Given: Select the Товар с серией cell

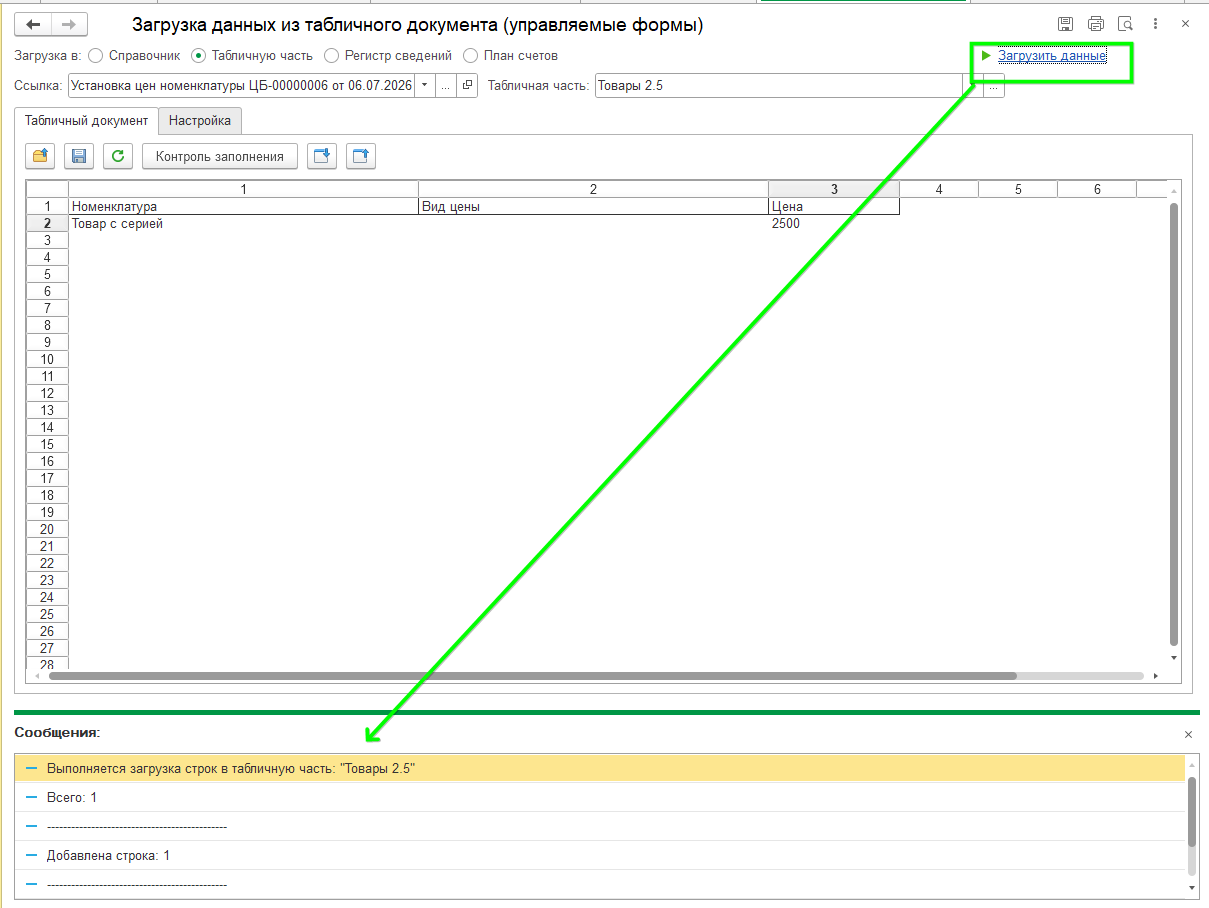Looking at the screenshot, I should point(243,224).
